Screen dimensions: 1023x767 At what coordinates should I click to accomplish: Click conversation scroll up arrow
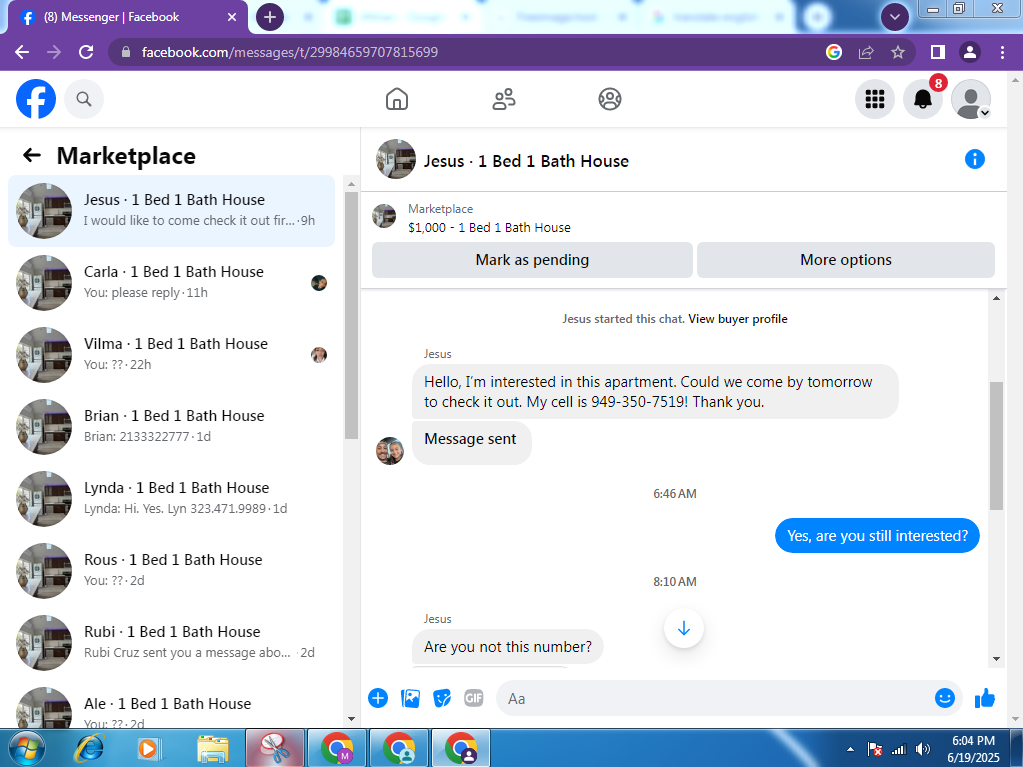point(996,299)
